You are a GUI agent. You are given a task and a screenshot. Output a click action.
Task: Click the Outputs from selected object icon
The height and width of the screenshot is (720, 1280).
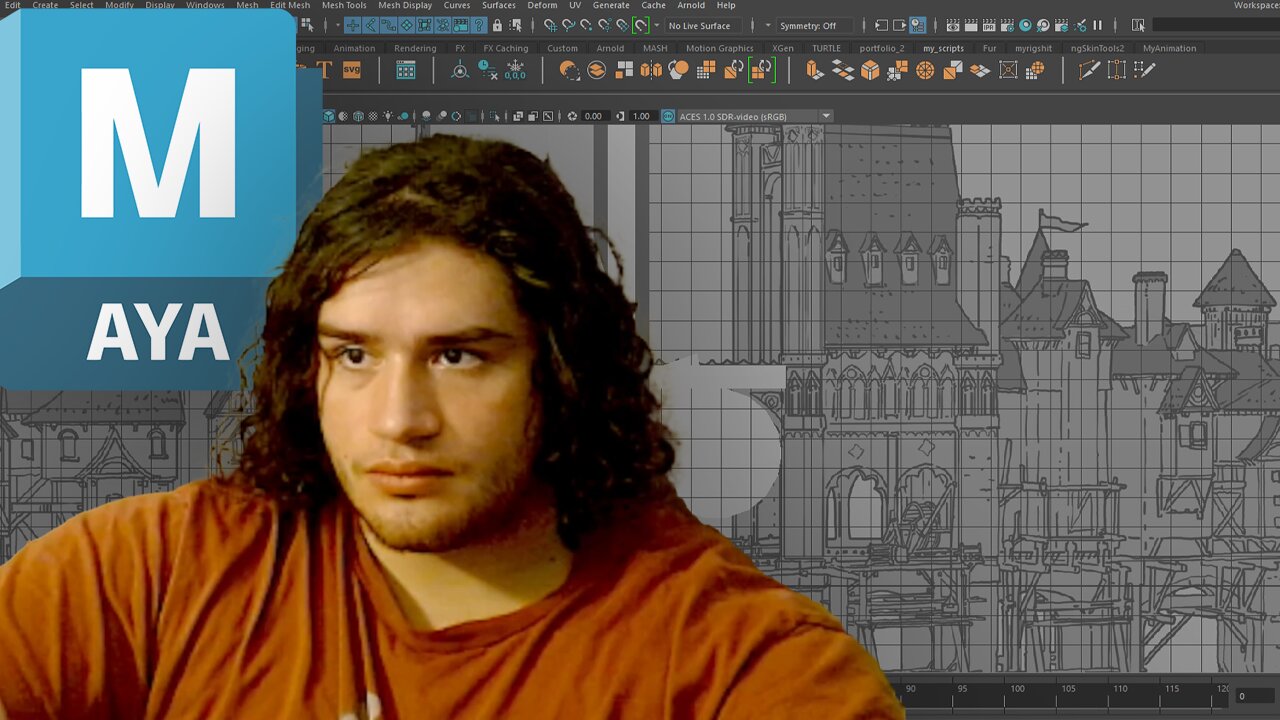[899, 25]
